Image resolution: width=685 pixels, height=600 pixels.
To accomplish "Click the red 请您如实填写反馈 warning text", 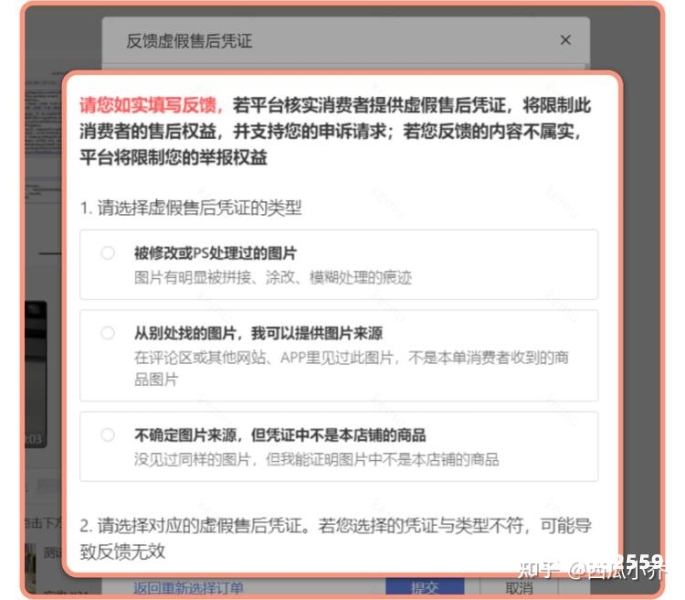I will pos(151,105).
